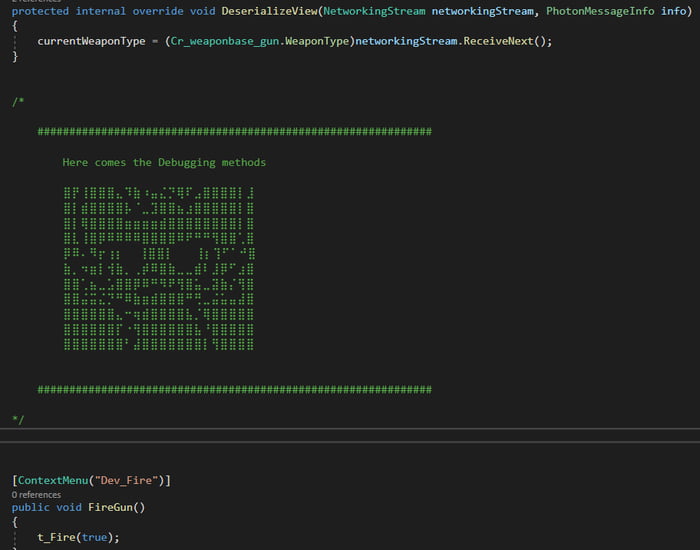Click the opening comment marker /*
The height and width of the screenshot is (550, 700).
tap(18, 101)
